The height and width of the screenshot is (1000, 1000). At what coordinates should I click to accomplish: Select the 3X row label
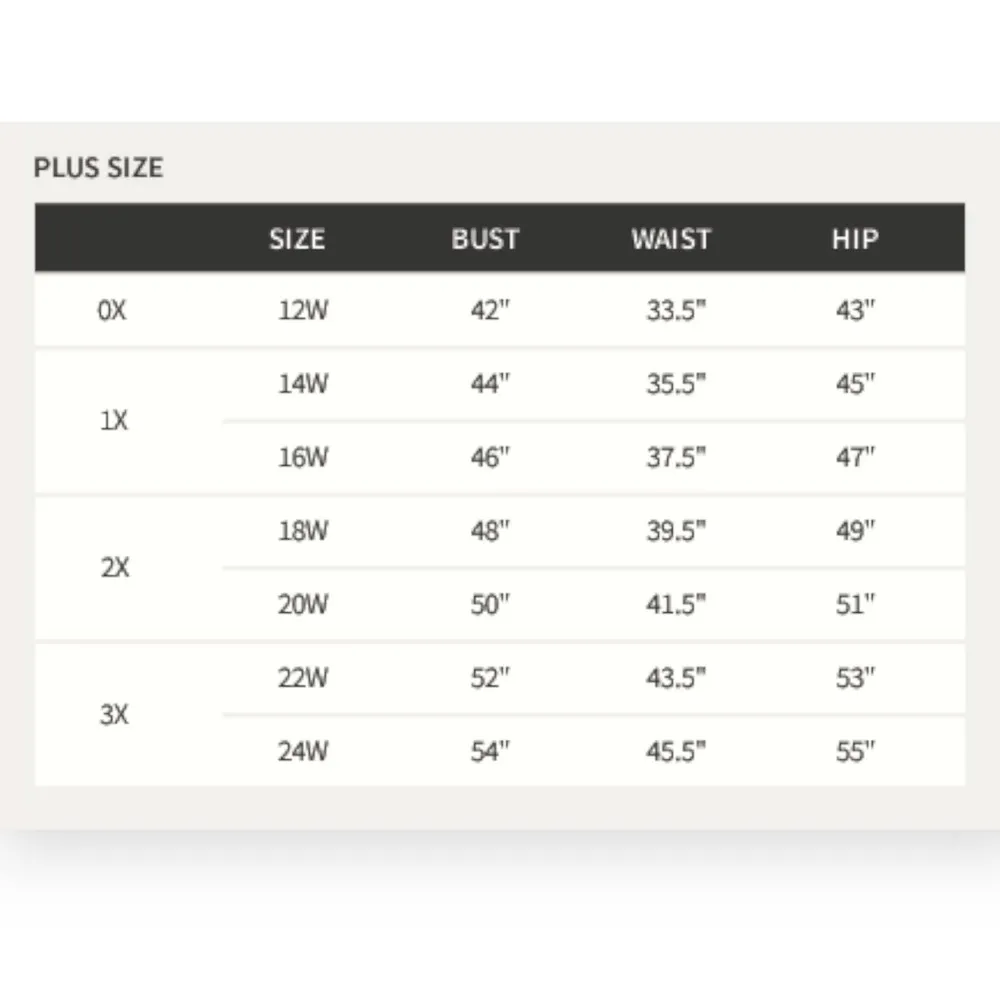pyautogui.click(x=114, y=715)
